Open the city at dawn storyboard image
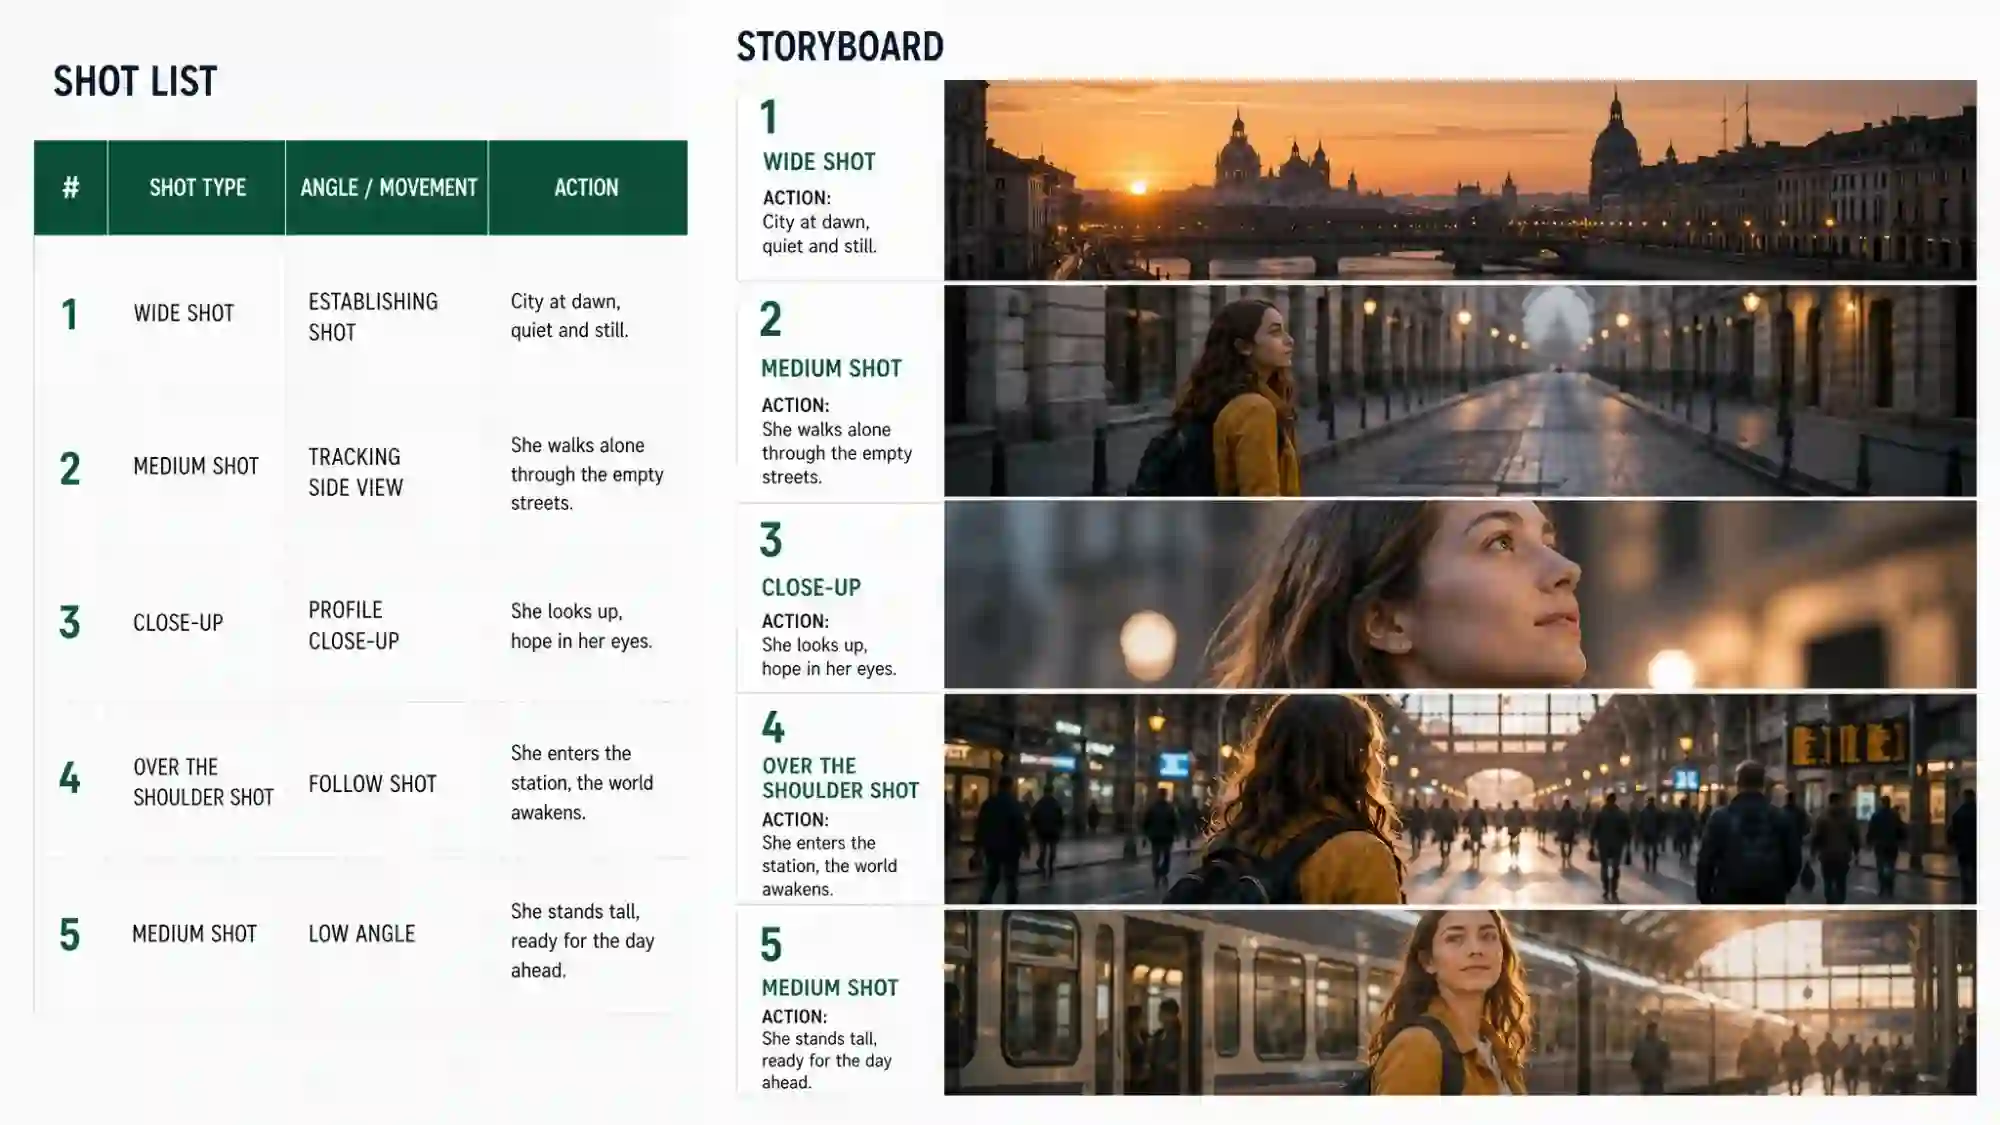Screen dimensions: 2000x1125 pyautogui.click(x=1460, y=180)
